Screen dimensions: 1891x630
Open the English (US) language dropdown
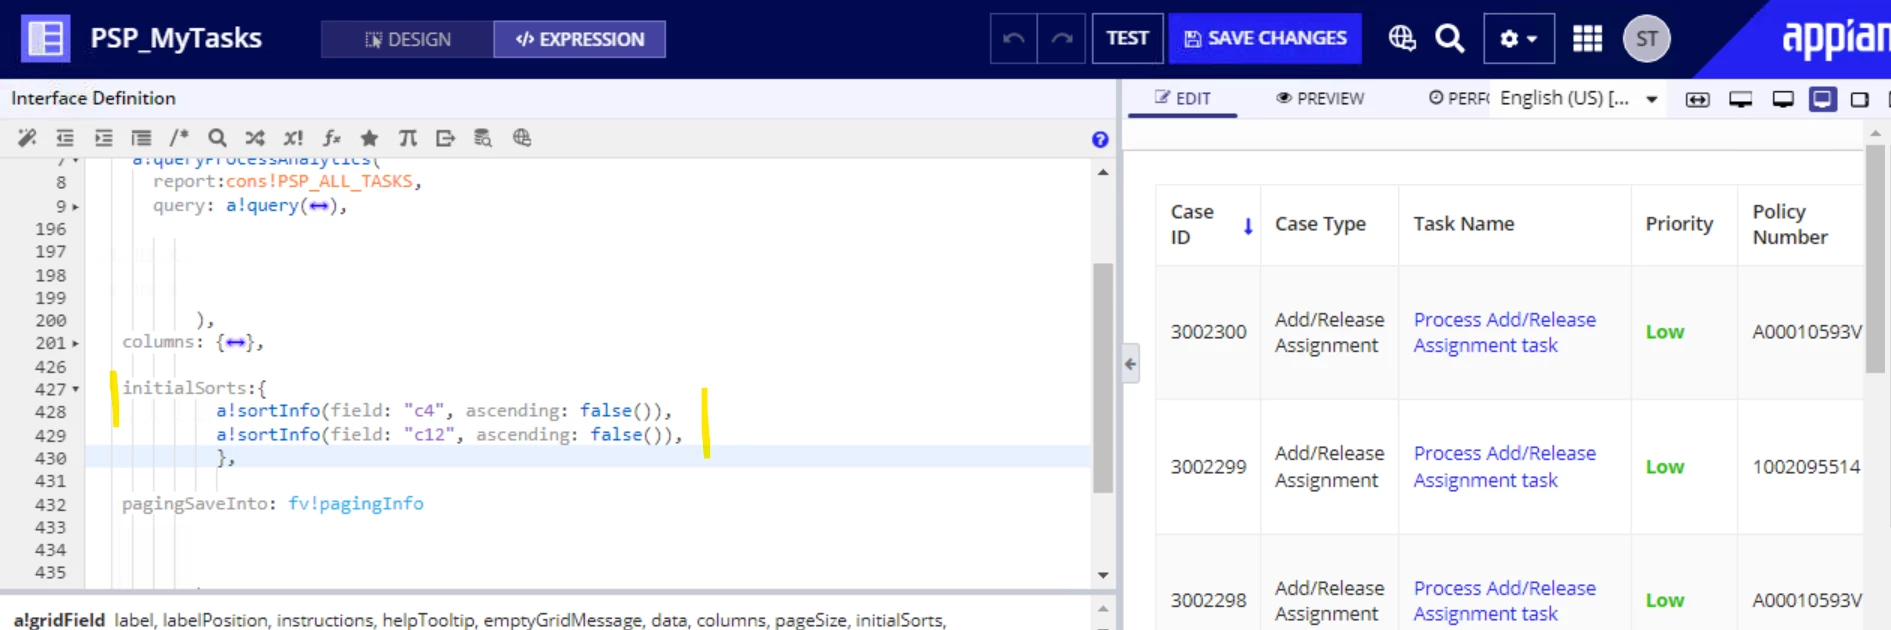click(1579, 98)
